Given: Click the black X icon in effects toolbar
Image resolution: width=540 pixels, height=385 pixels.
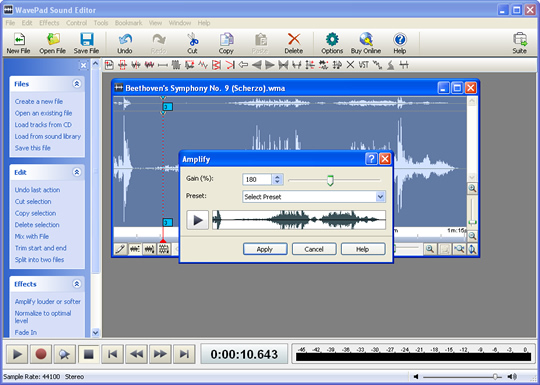Looking at the screenshot, I should click(350, 65).
